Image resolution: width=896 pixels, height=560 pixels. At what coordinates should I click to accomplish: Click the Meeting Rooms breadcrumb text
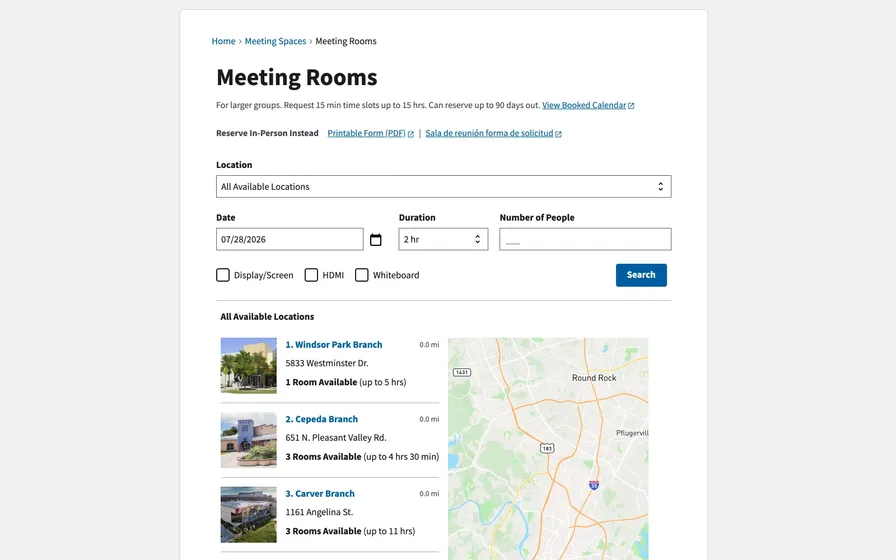[346, 41]
